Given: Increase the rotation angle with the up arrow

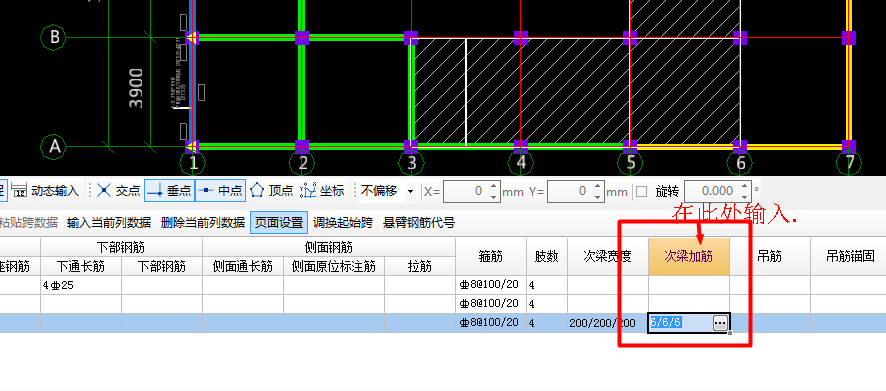Looking at the screenshot, I should pyautogui.click(x=745, y=186).
